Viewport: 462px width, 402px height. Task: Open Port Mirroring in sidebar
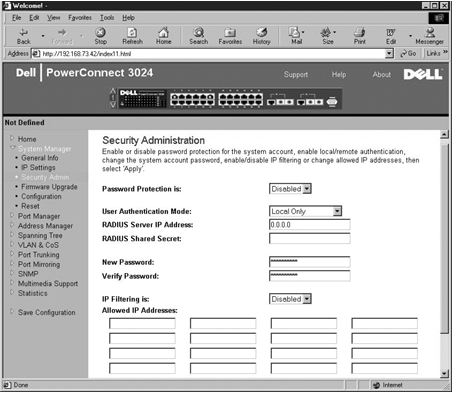click(x=39, y=264)
